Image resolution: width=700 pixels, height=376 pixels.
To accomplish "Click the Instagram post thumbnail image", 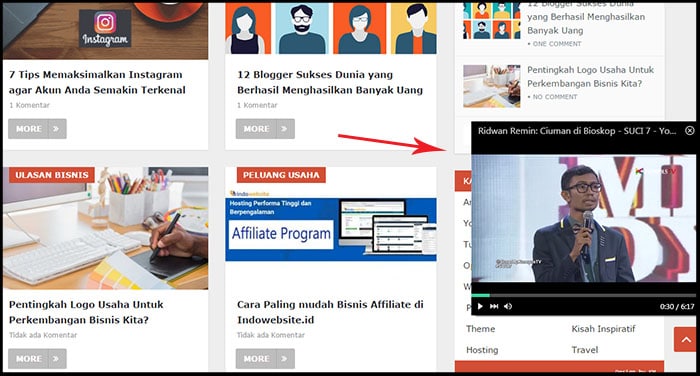I will [105, 30].
